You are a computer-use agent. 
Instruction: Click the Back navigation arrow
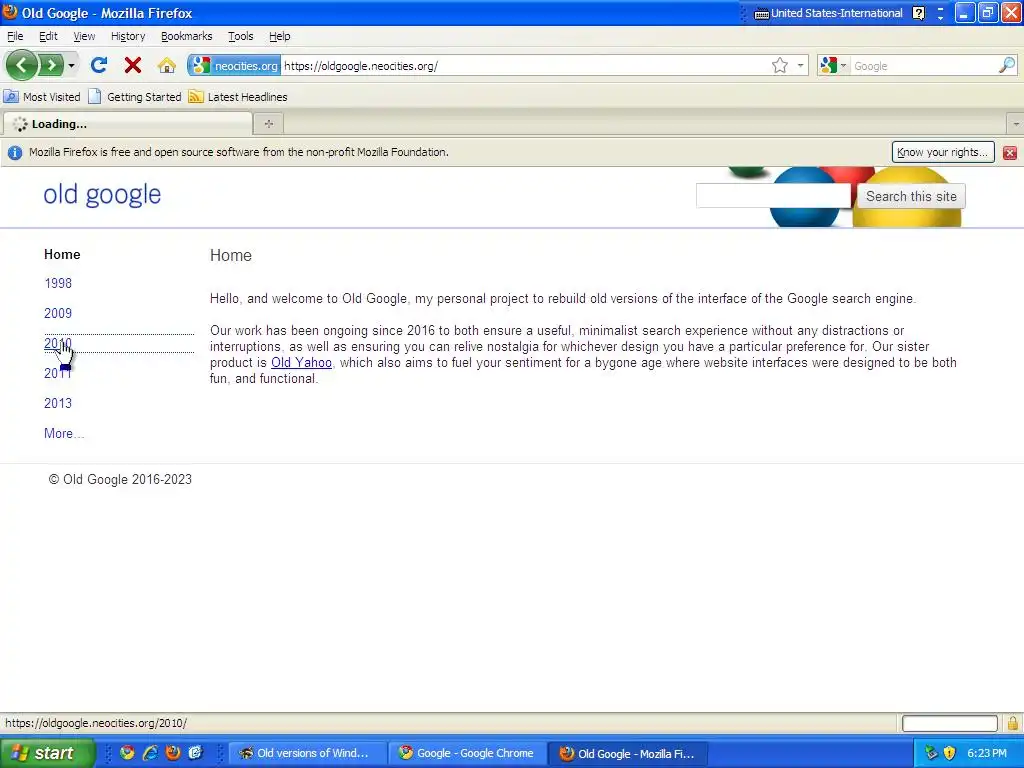point(21,65)
